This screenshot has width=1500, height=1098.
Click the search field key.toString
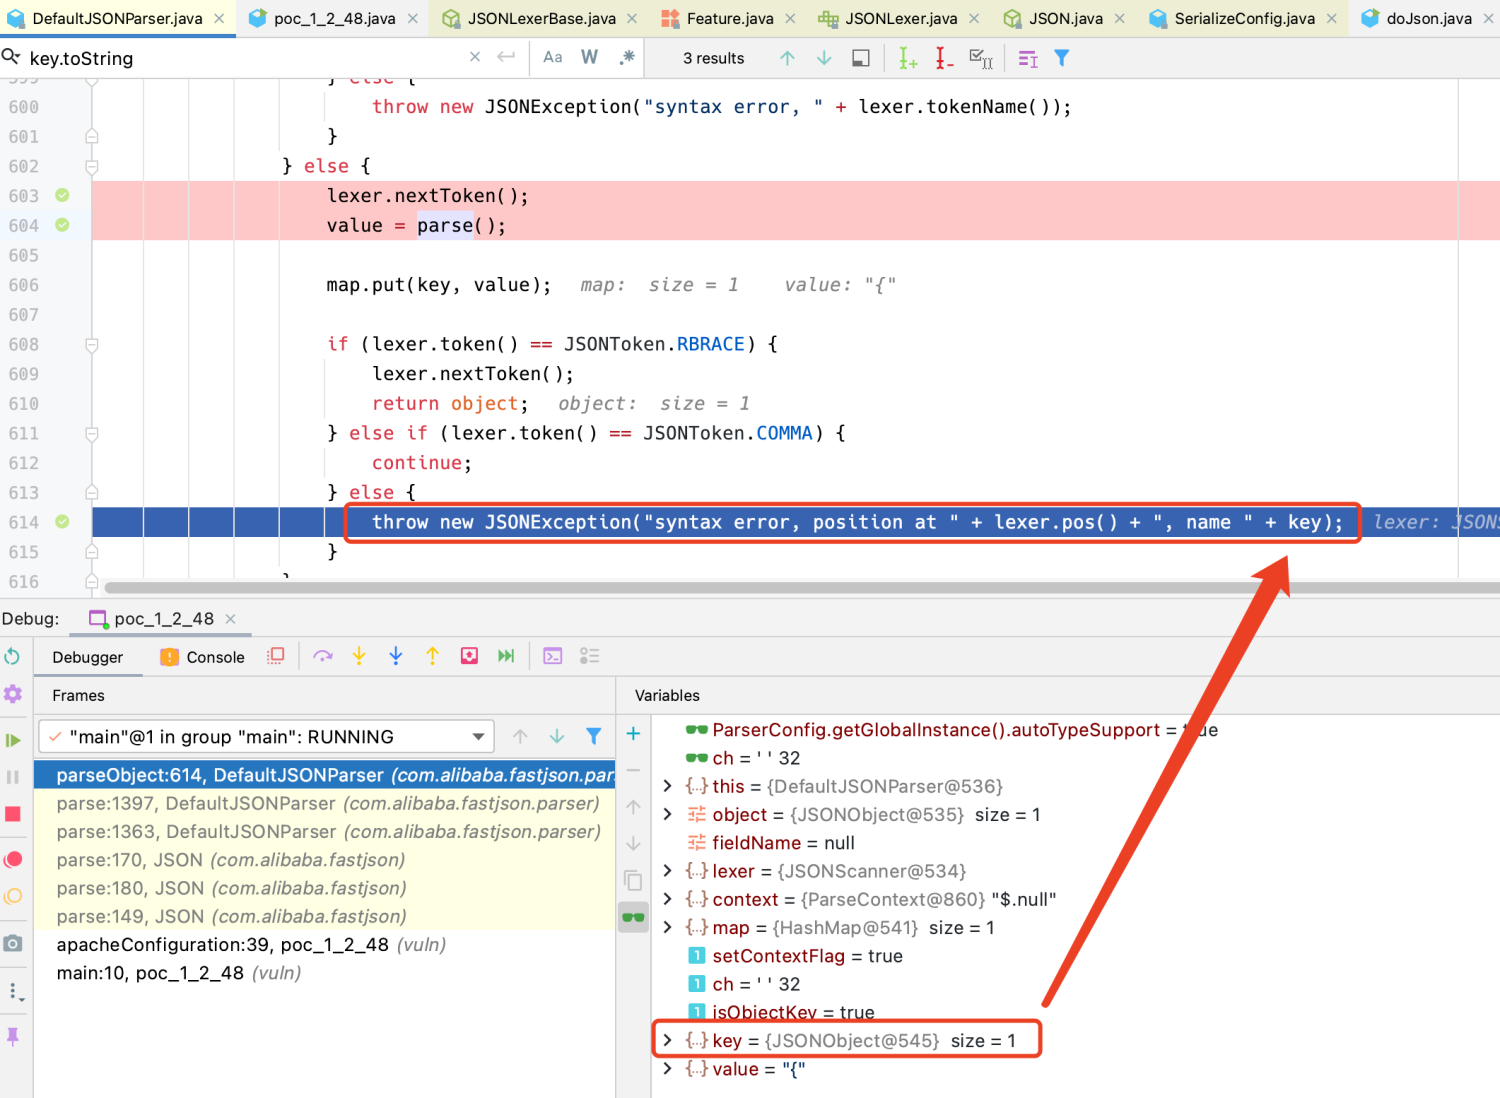coord(245,58)
